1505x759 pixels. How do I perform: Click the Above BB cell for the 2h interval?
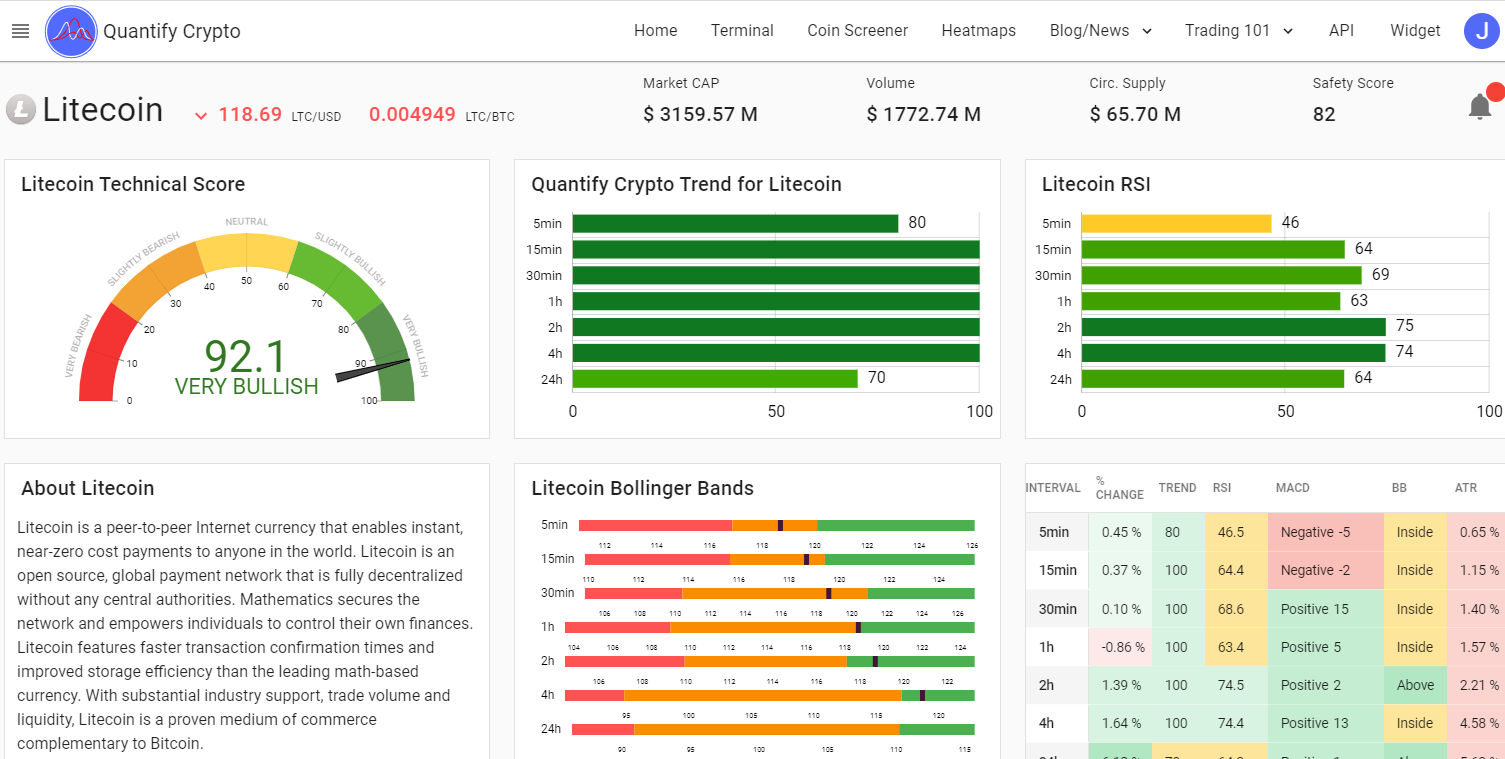1415,685
